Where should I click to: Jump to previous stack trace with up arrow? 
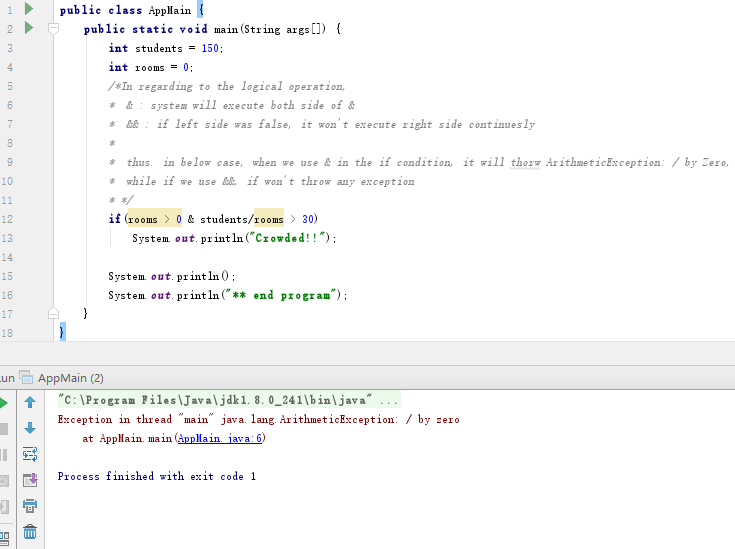(x=30, y=402)
